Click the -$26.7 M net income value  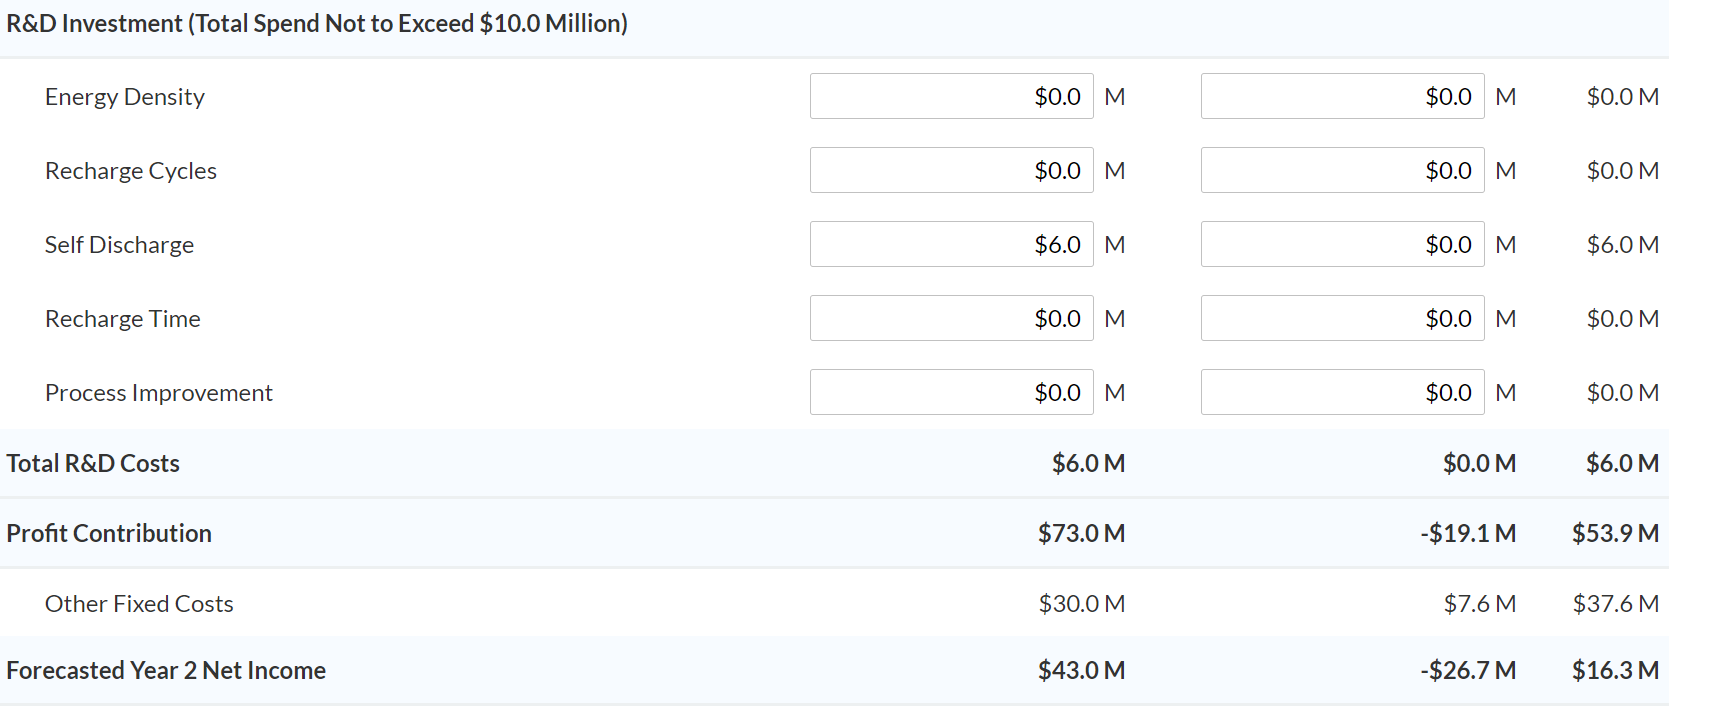[x=1468, y=670]
